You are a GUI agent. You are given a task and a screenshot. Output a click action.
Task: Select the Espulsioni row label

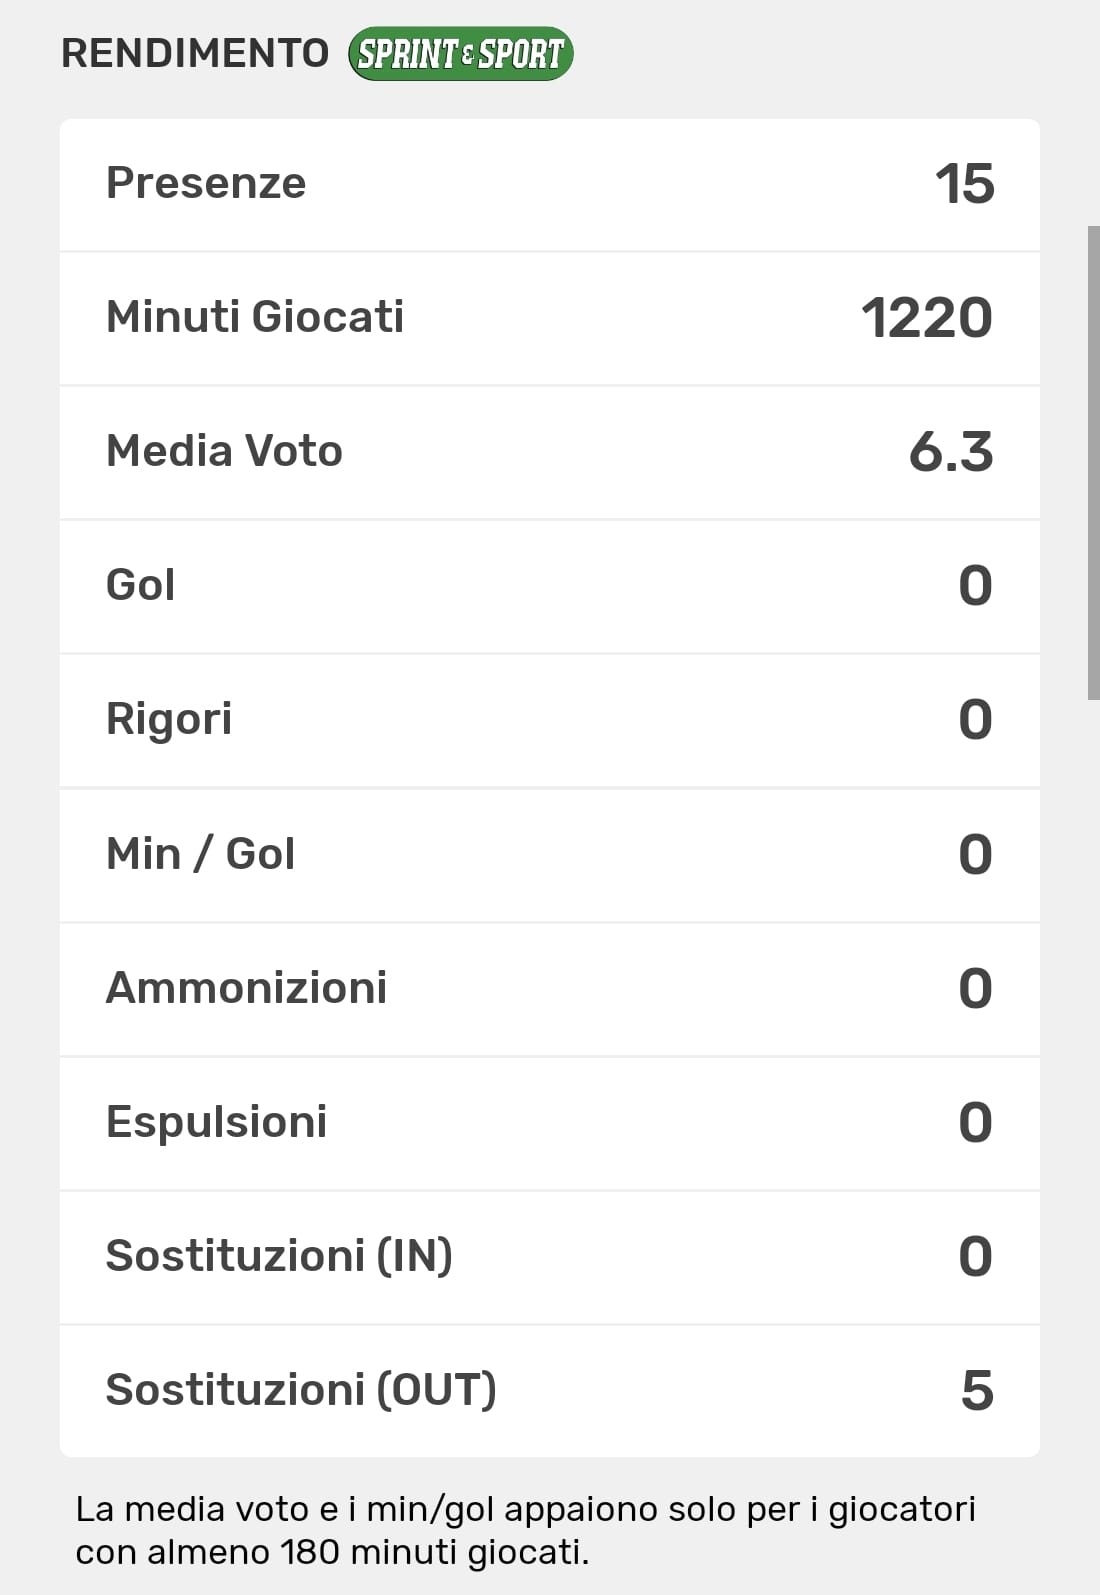click(216, 1122)
